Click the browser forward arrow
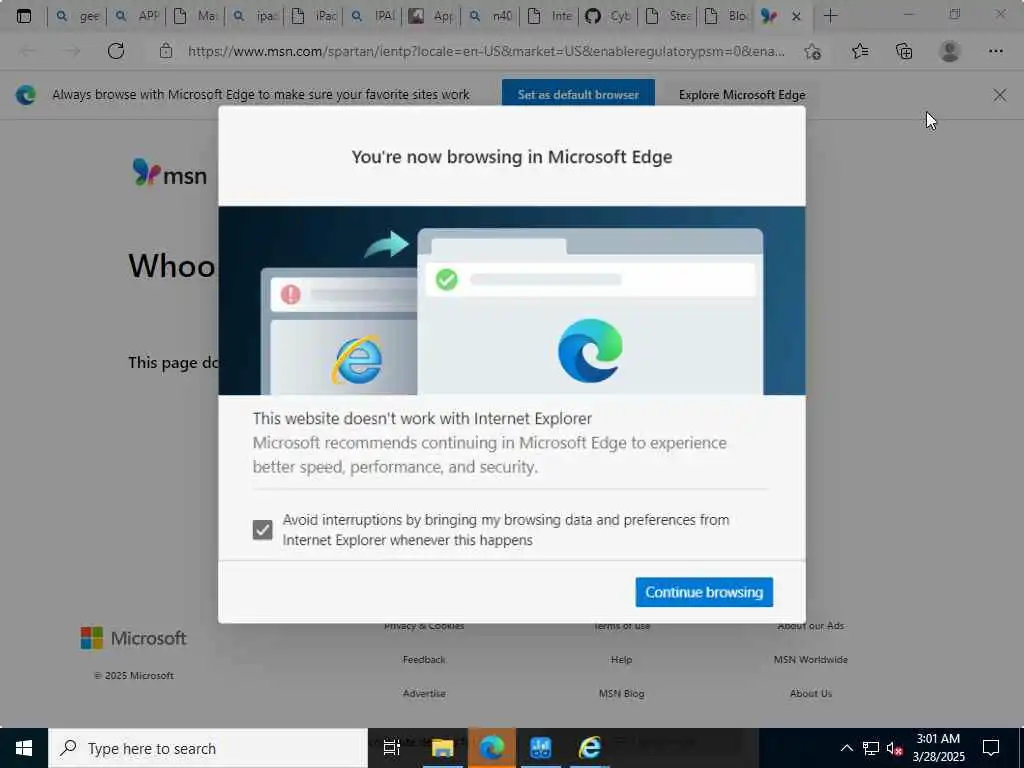 click(72, 51)
